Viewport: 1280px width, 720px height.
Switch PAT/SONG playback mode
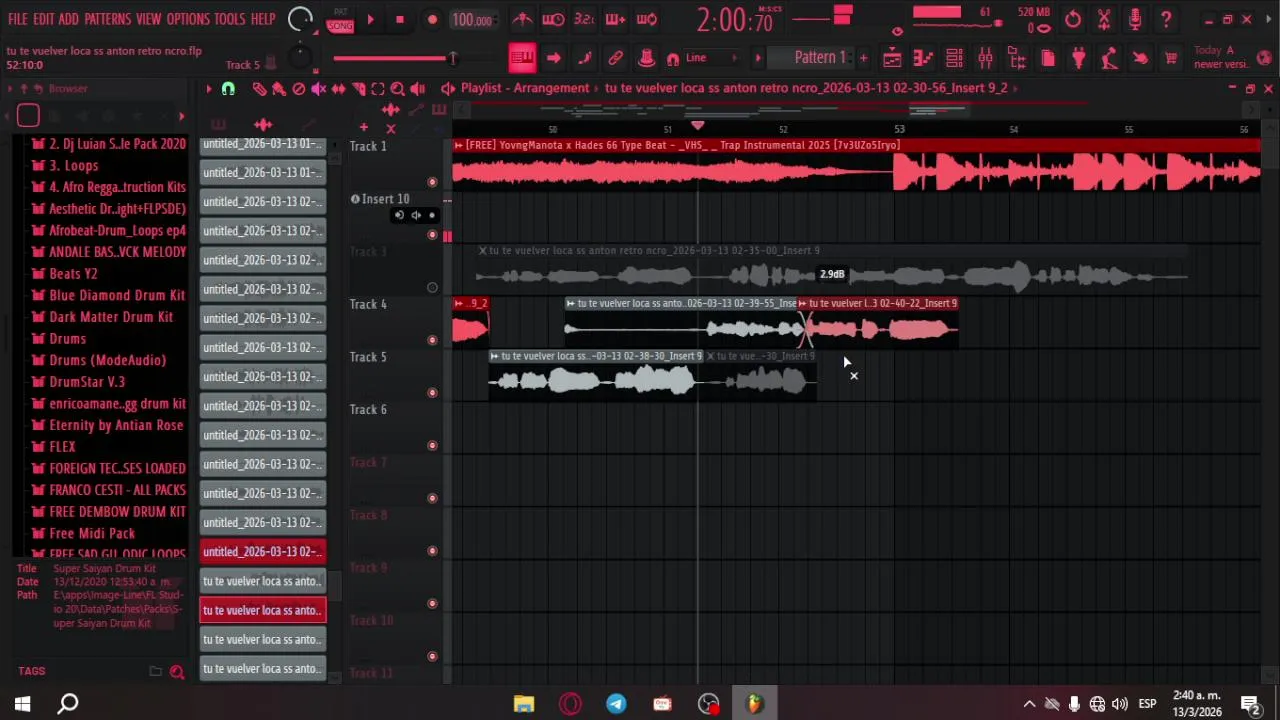point(340,19)
